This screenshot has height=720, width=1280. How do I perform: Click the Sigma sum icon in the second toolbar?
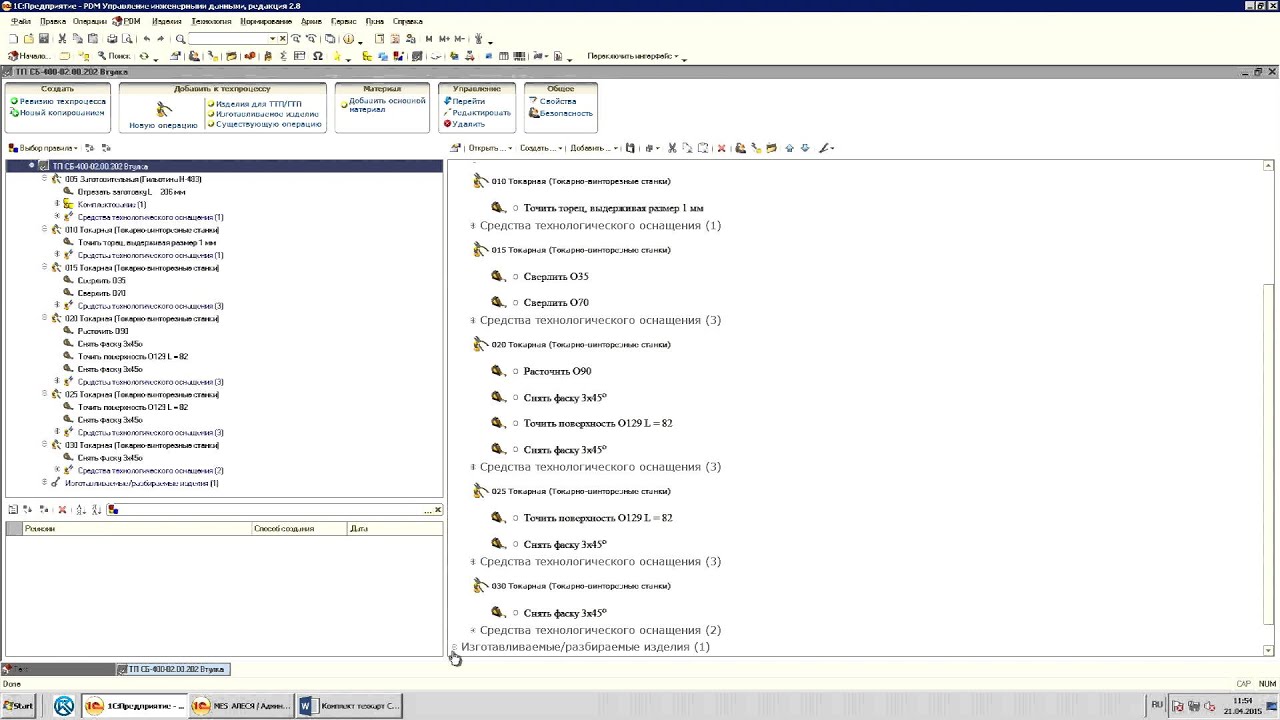pyautogui.click(x=283, y=56)
